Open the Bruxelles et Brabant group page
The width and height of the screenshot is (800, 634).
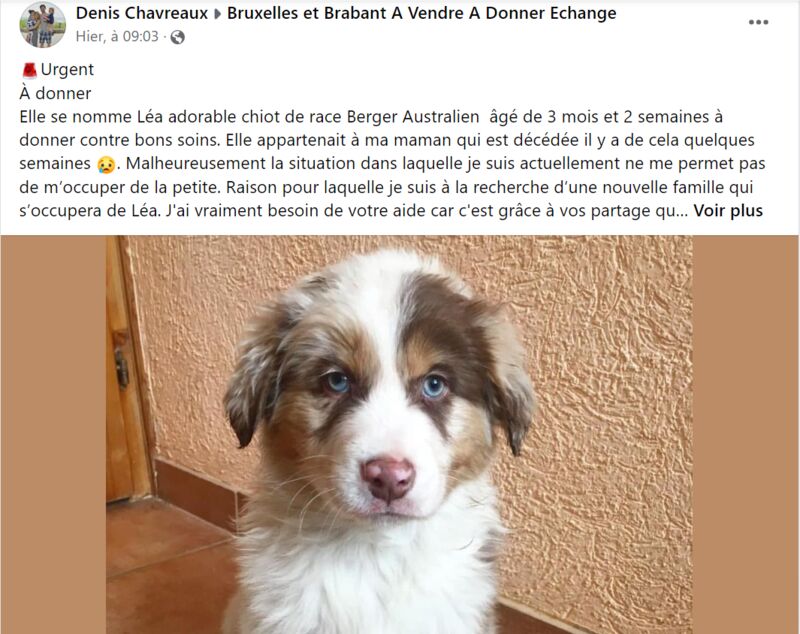point(421,13)
